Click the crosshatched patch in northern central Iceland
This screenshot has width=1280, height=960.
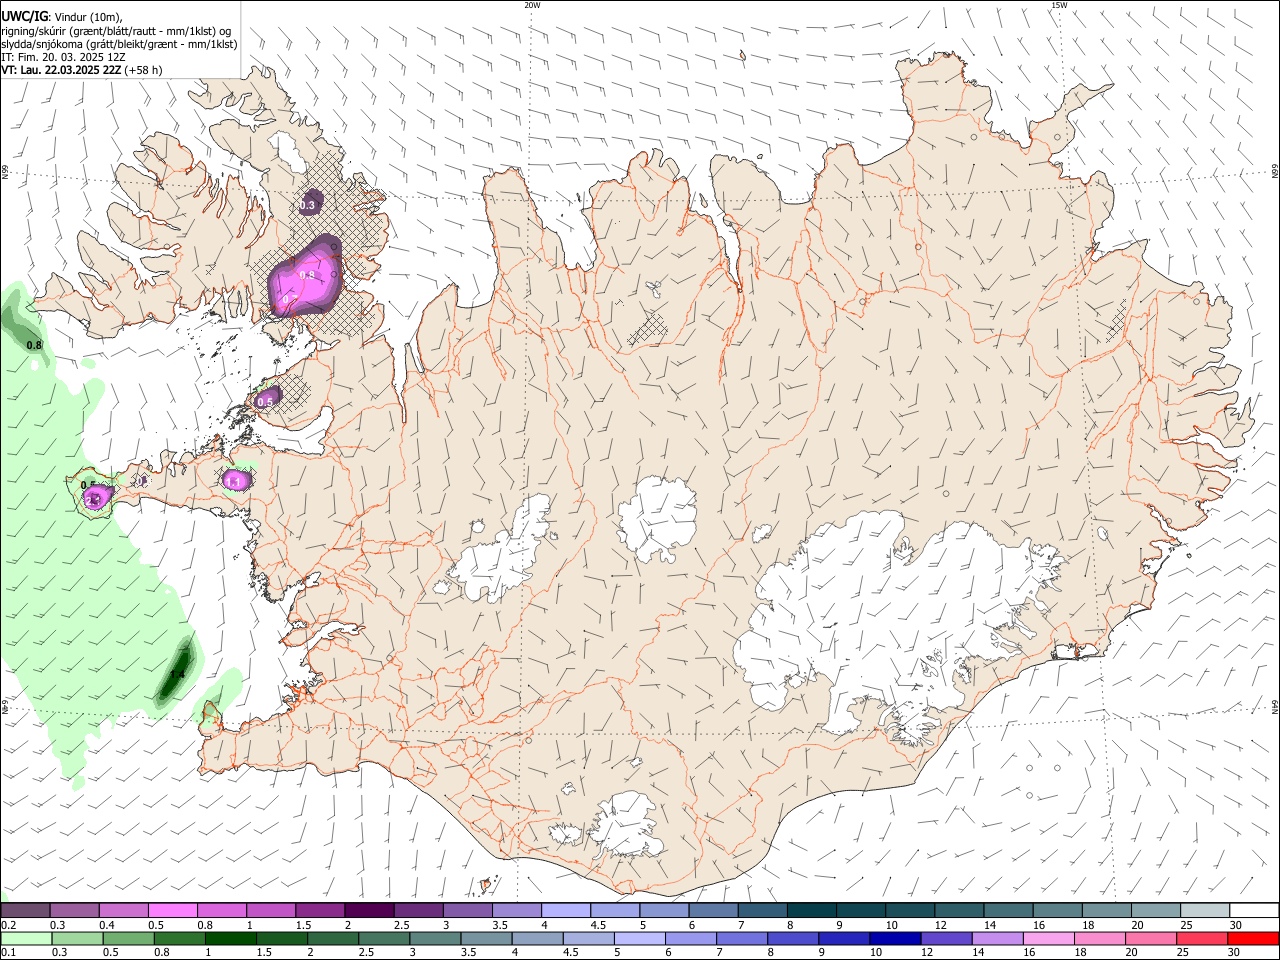tap(647, 328)
